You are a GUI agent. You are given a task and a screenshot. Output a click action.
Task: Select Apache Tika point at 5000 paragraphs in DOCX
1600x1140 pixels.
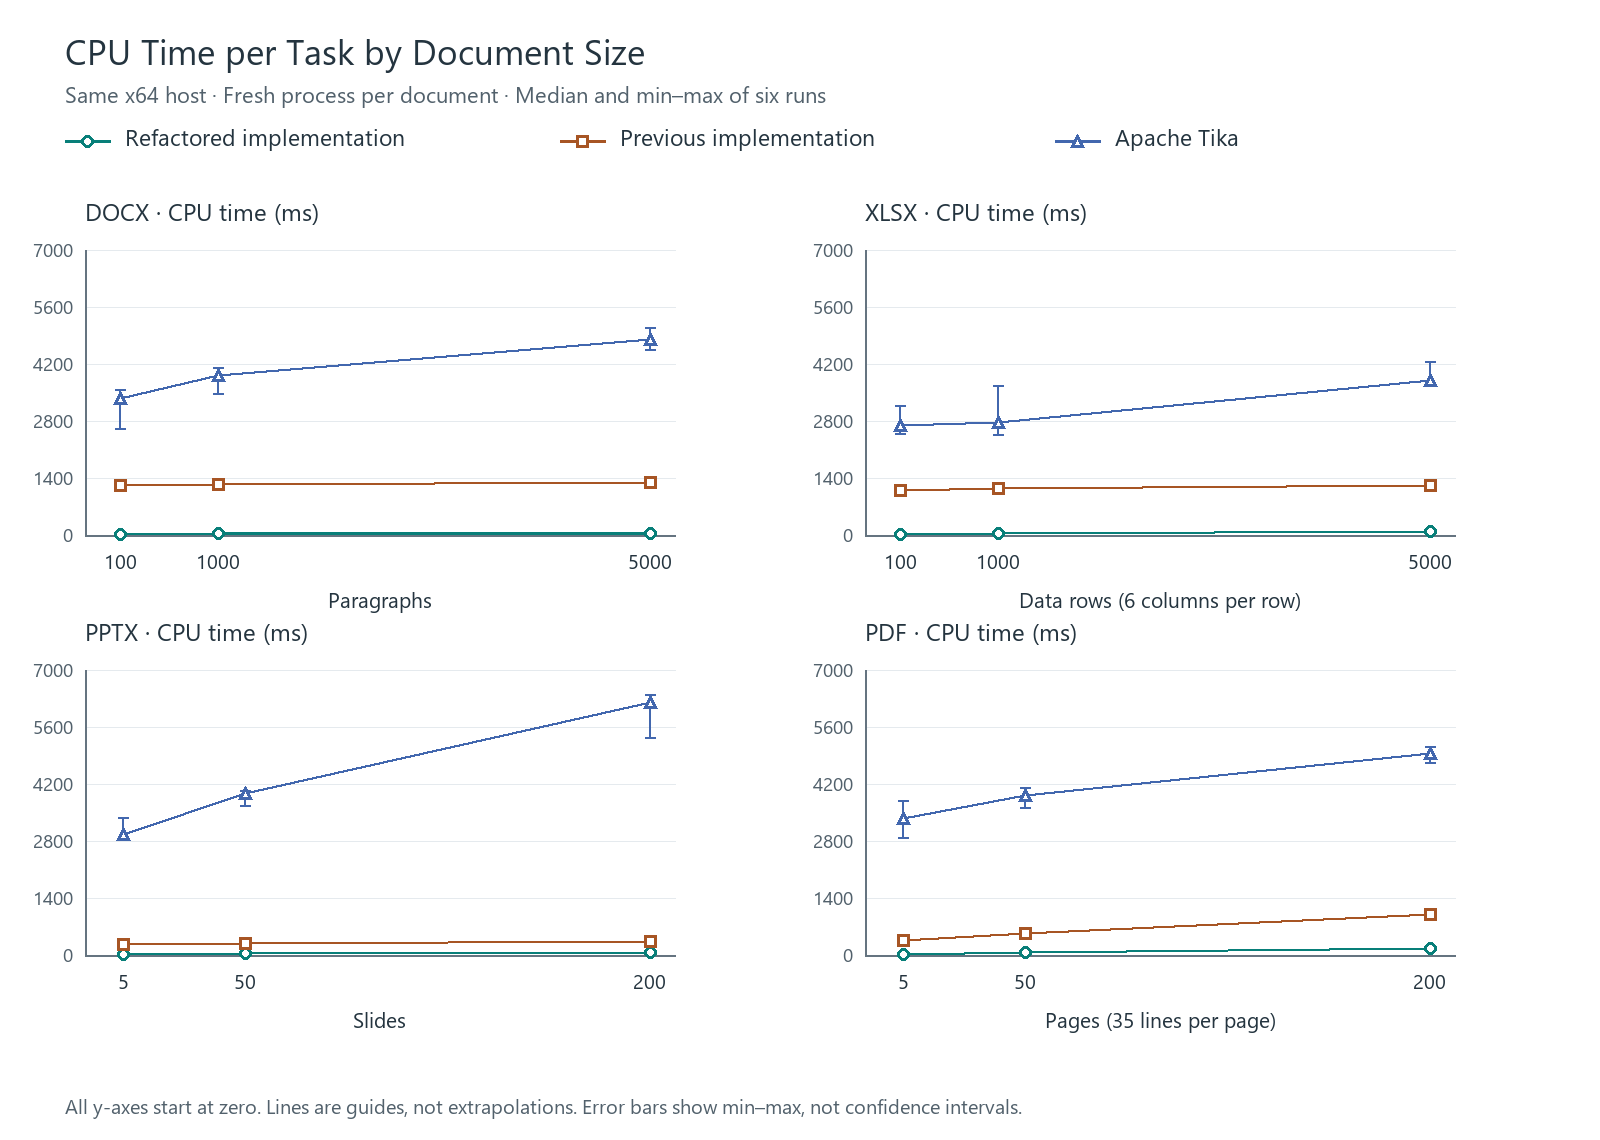(650, 340)
